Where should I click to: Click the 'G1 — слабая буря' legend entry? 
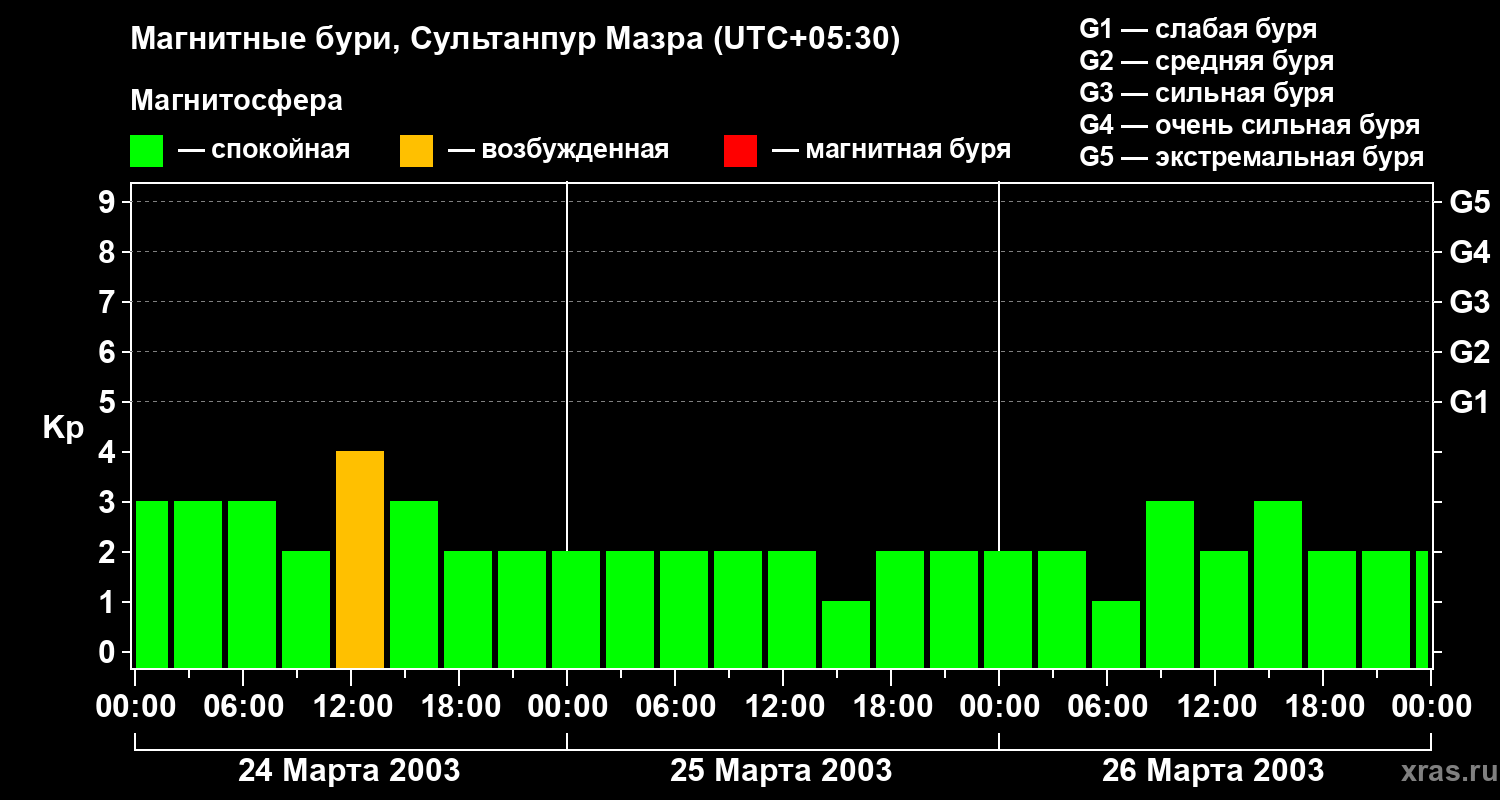(1198, 29)
